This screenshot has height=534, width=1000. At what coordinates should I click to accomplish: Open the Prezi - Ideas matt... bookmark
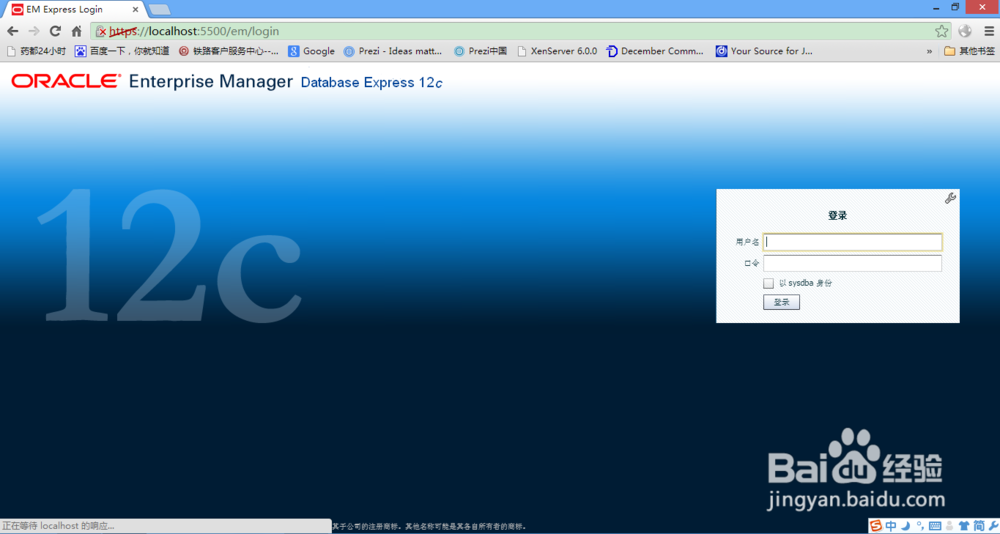pos(393,51)
